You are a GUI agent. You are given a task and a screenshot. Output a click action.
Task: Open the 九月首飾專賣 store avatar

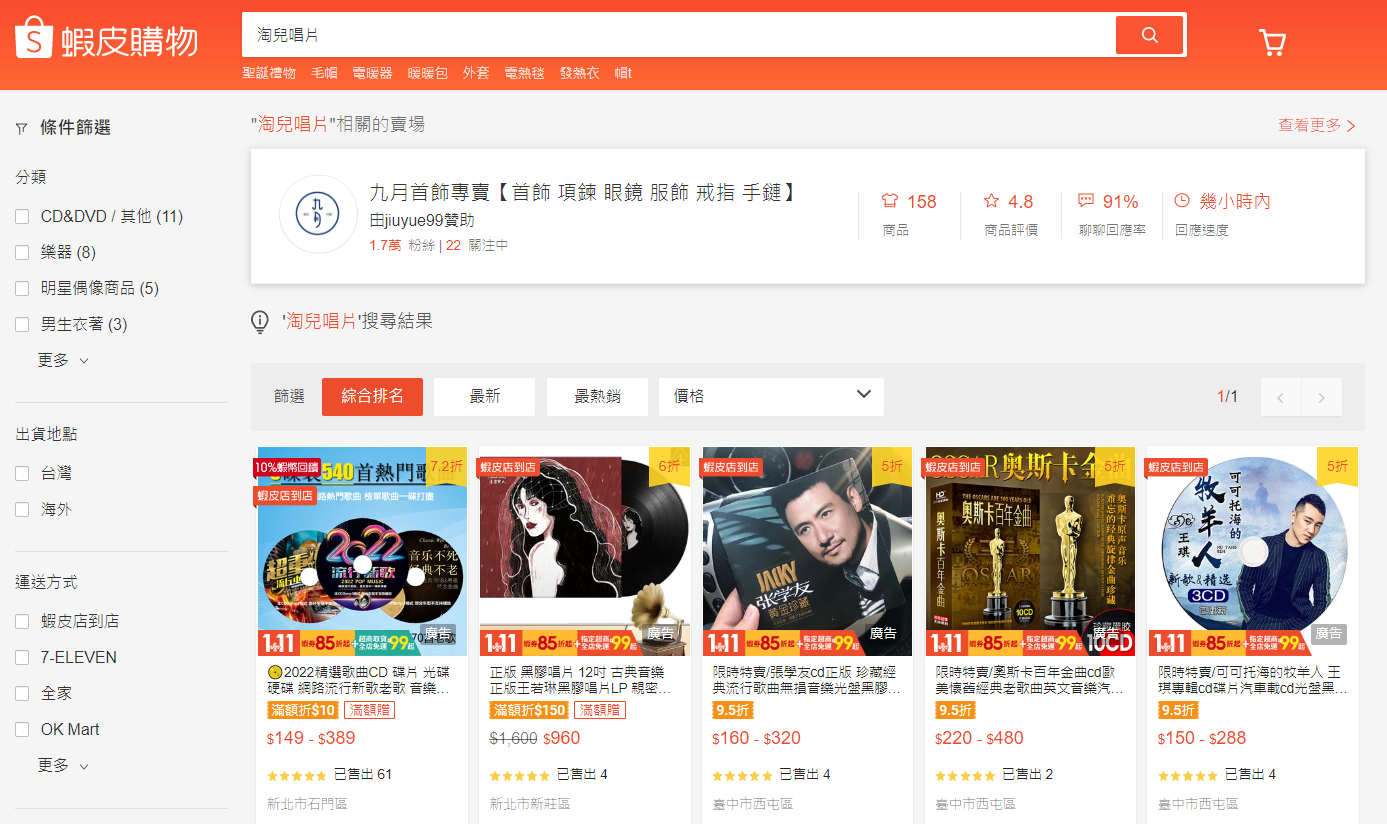click(x=317, y=214)
